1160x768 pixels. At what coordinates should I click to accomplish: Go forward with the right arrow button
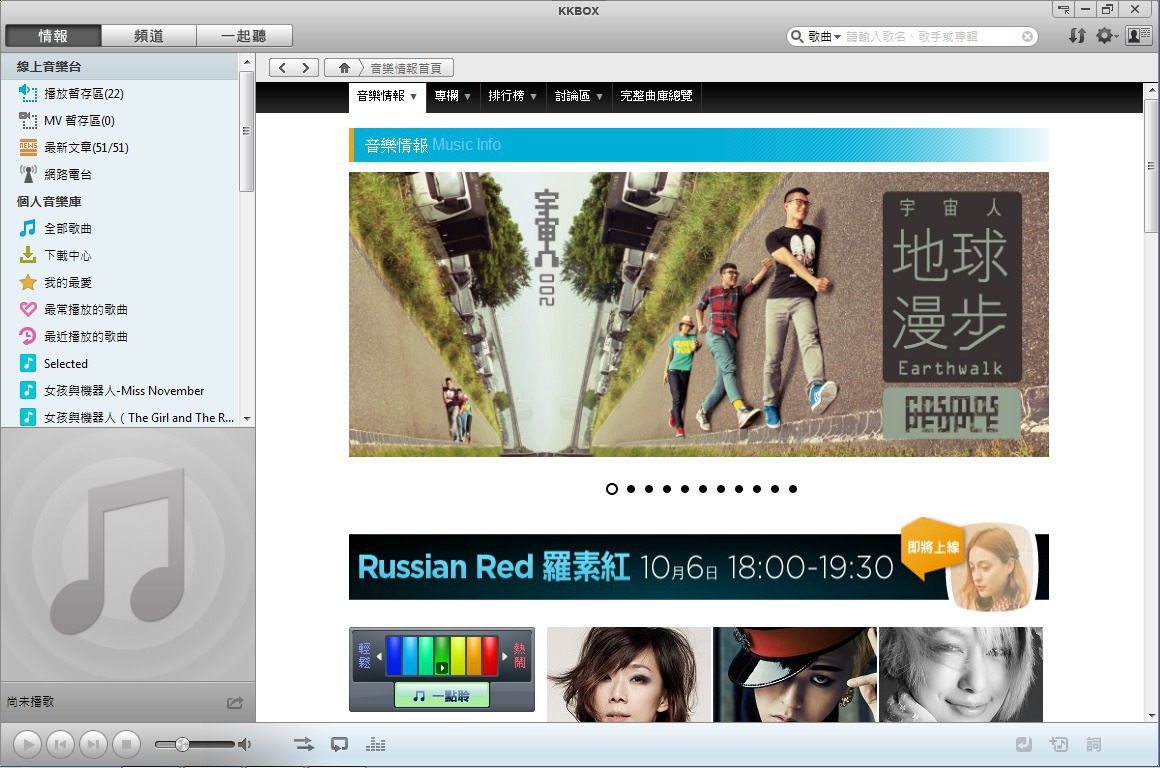coord(306,68)
